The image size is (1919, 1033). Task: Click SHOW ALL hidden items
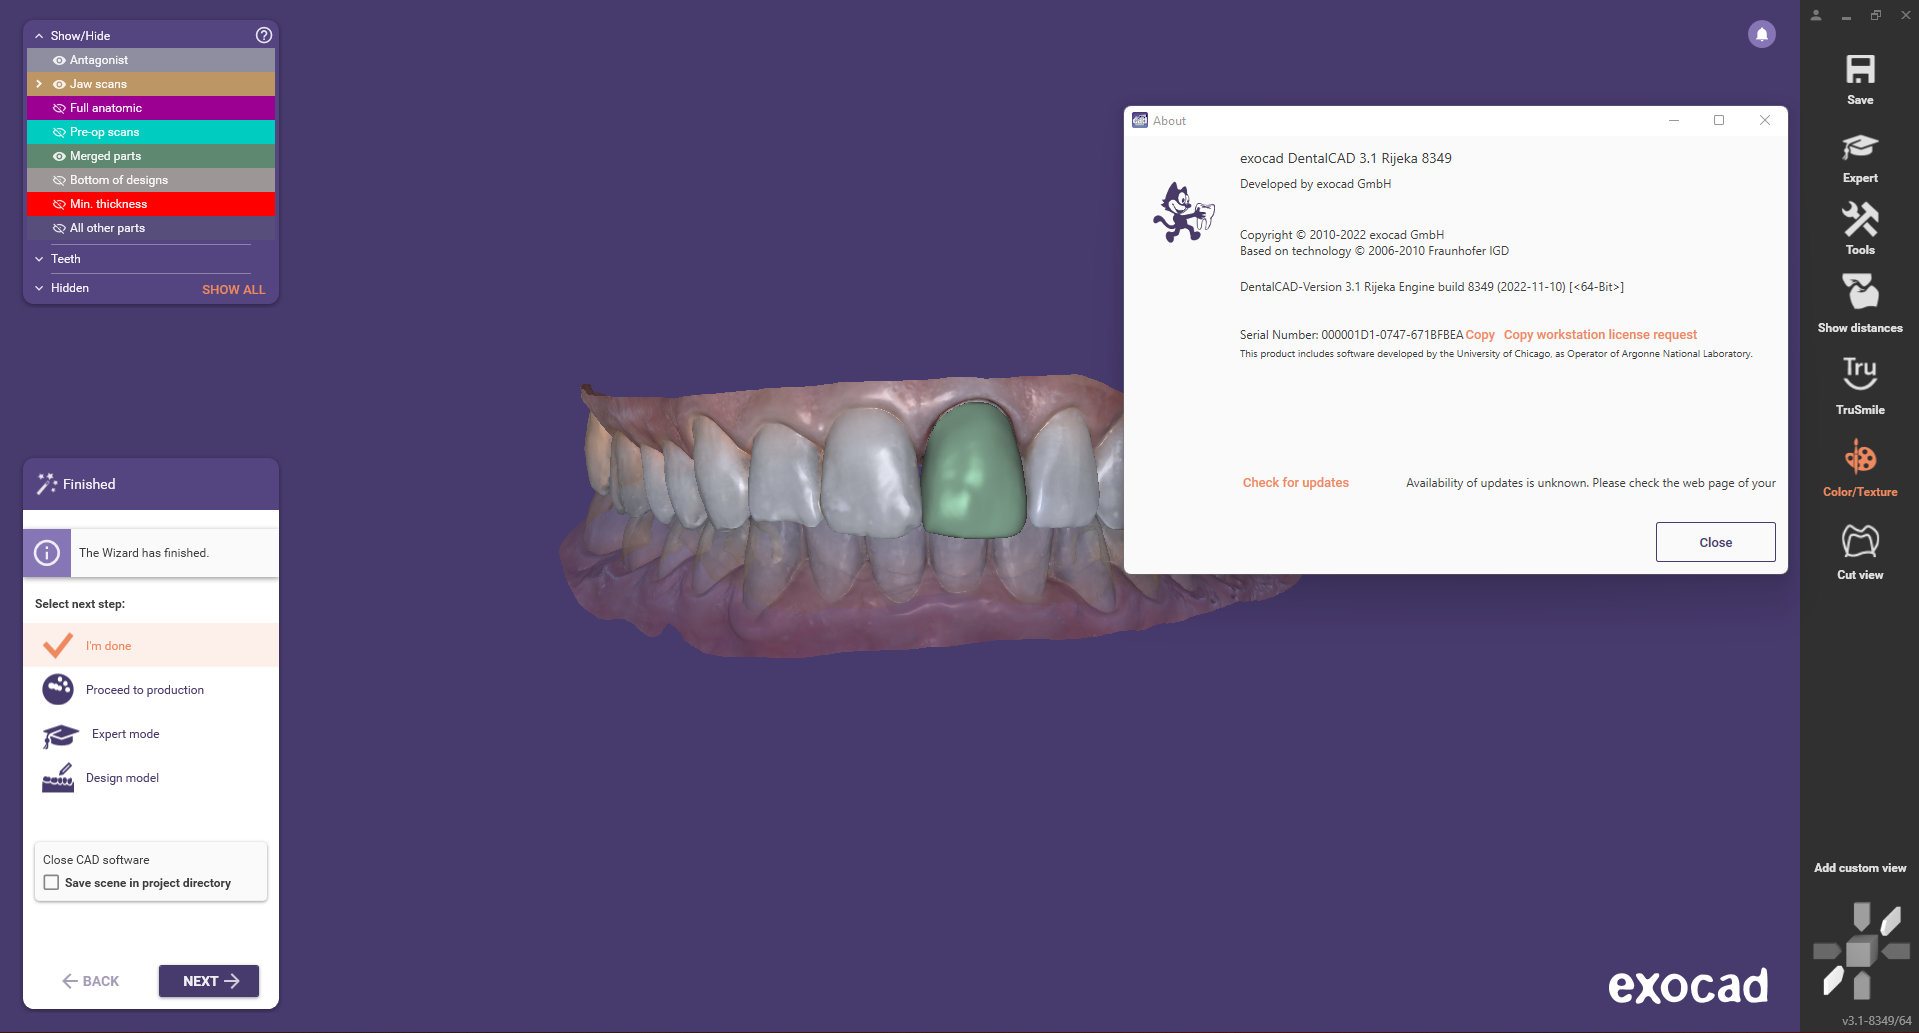(234, 289)
